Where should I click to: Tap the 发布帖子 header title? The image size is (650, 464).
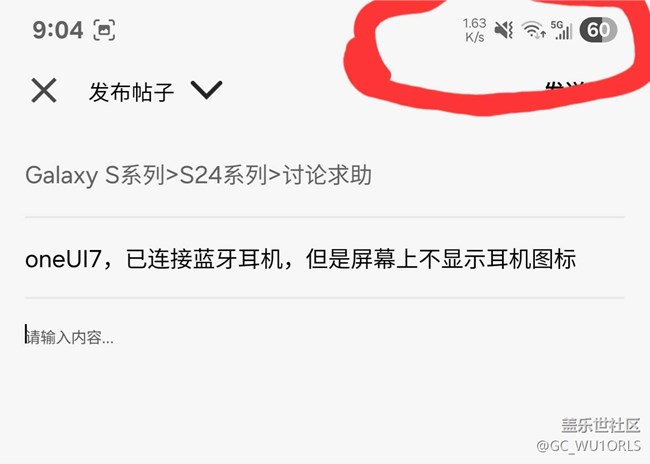click(x=131, y=92)
